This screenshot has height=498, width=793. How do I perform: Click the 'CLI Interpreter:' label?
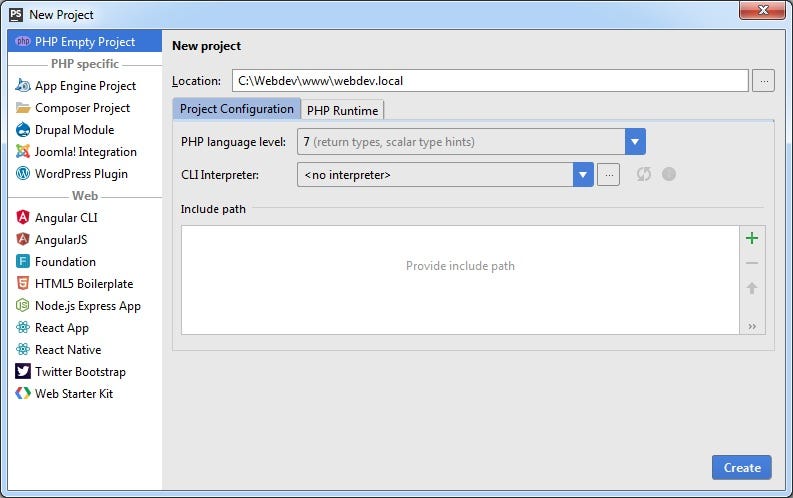(x=220, y=175)
